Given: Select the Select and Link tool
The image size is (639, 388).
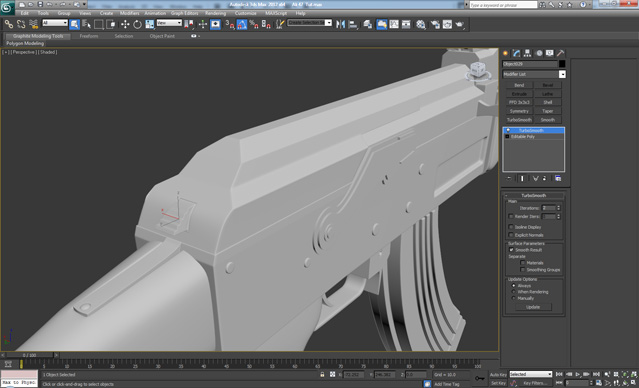Looking at the screenshot, I should (9, 24).
